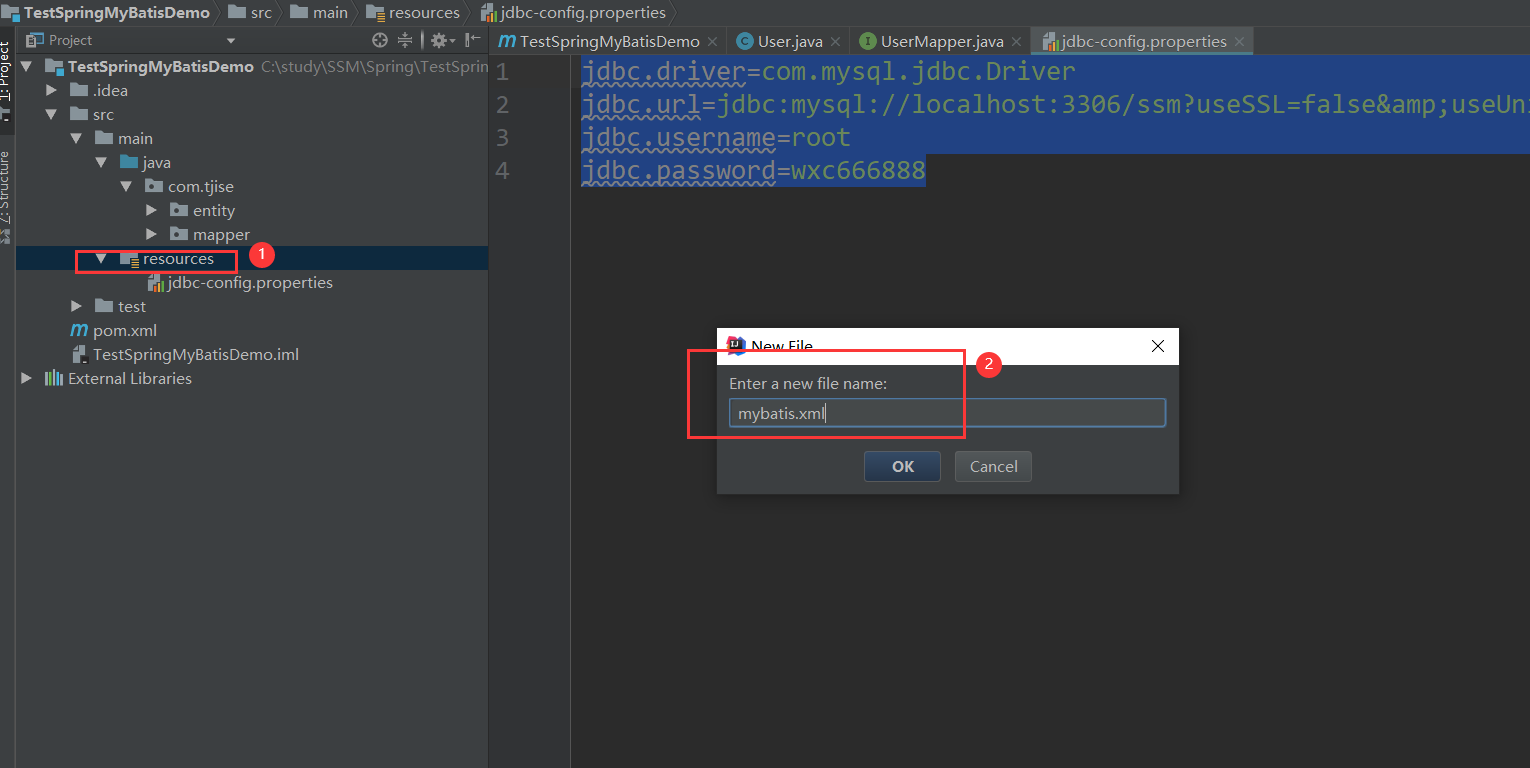Click jdbc.driver line in editor
Viewport: 1530px width, 768px height.
[829, 72]
